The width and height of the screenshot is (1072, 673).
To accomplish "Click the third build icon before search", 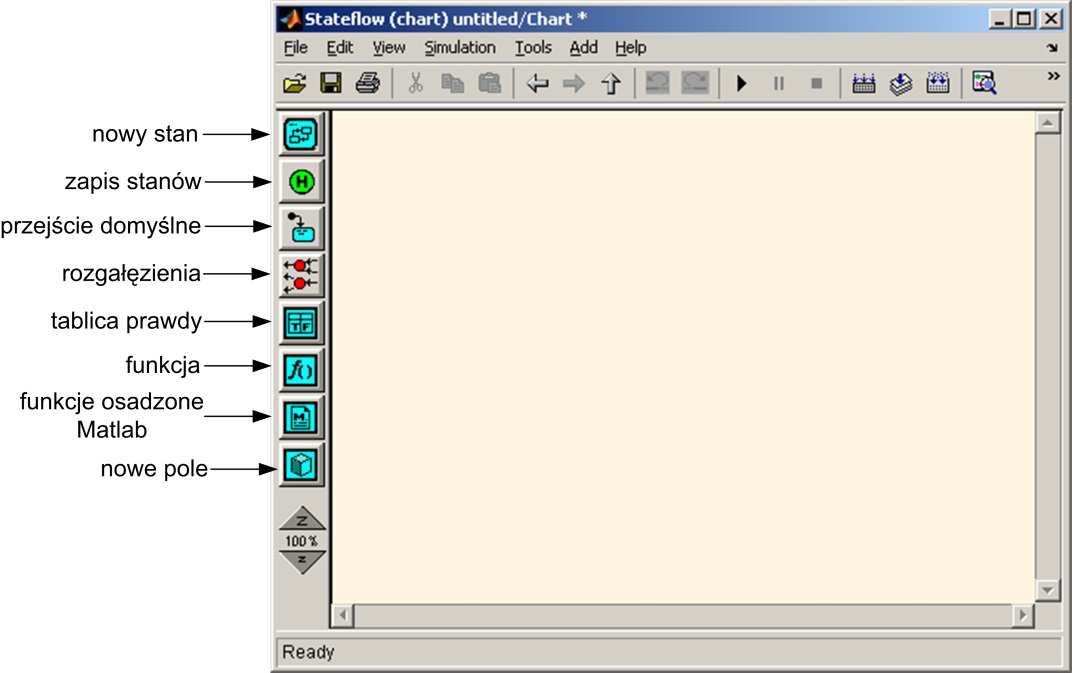I will pyautogui.click(x=938, y=83).
